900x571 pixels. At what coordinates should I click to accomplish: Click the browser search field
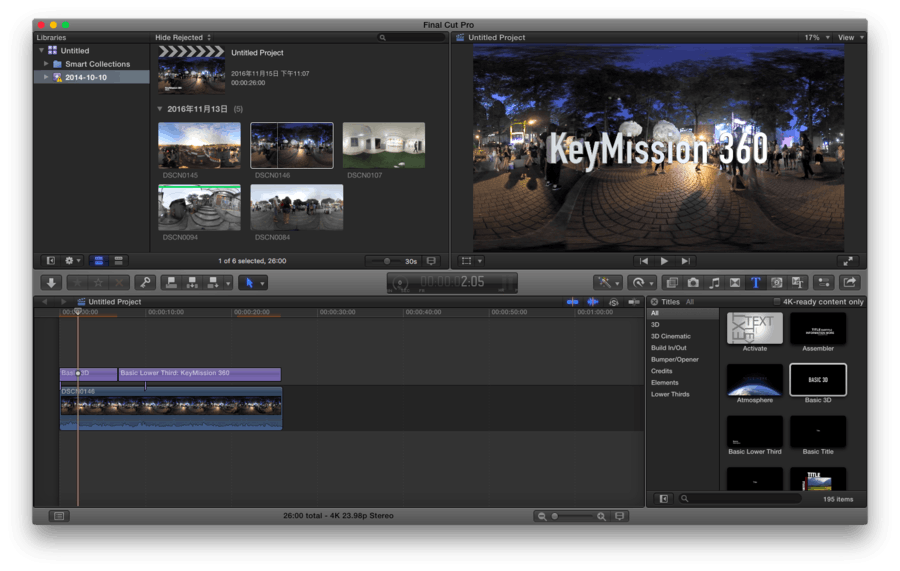click(411, 37)
